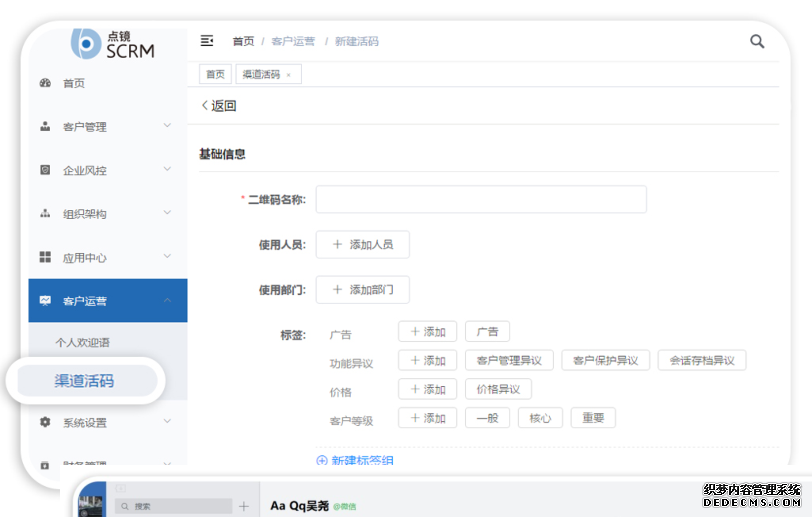Screen dimensions: 812x517
Task: Expand the 企业风控 menu chevron
Action: [x=167, y=169]
